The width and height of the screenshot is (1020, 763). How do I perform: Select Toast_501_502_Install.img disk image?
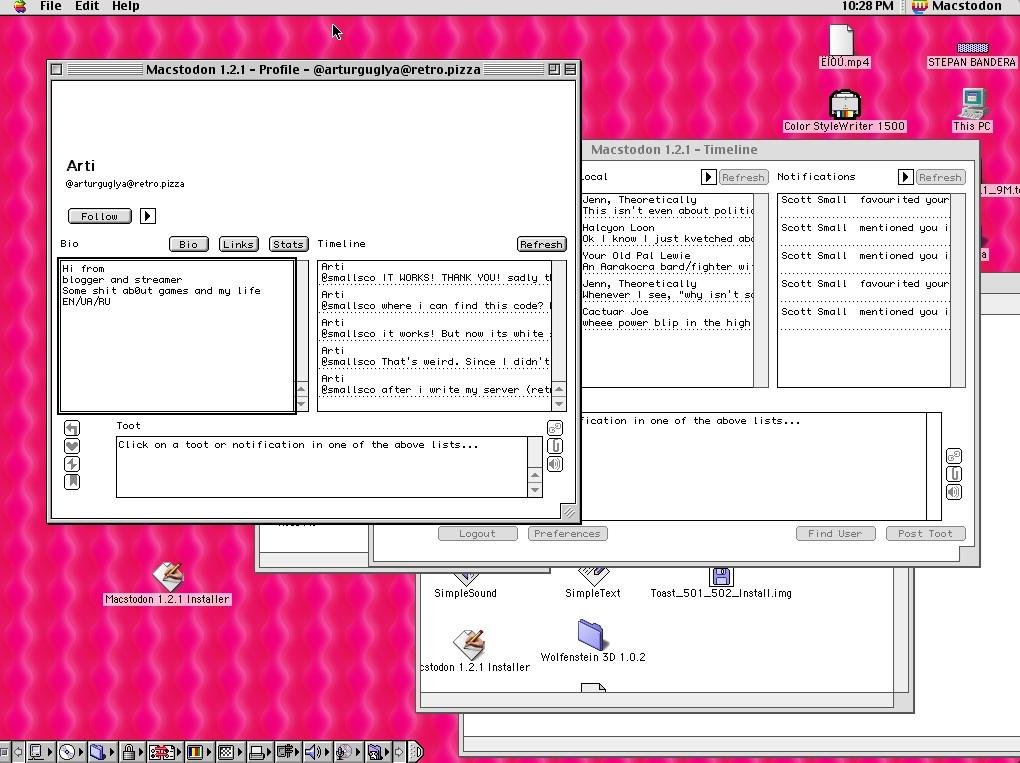(721, 584)
